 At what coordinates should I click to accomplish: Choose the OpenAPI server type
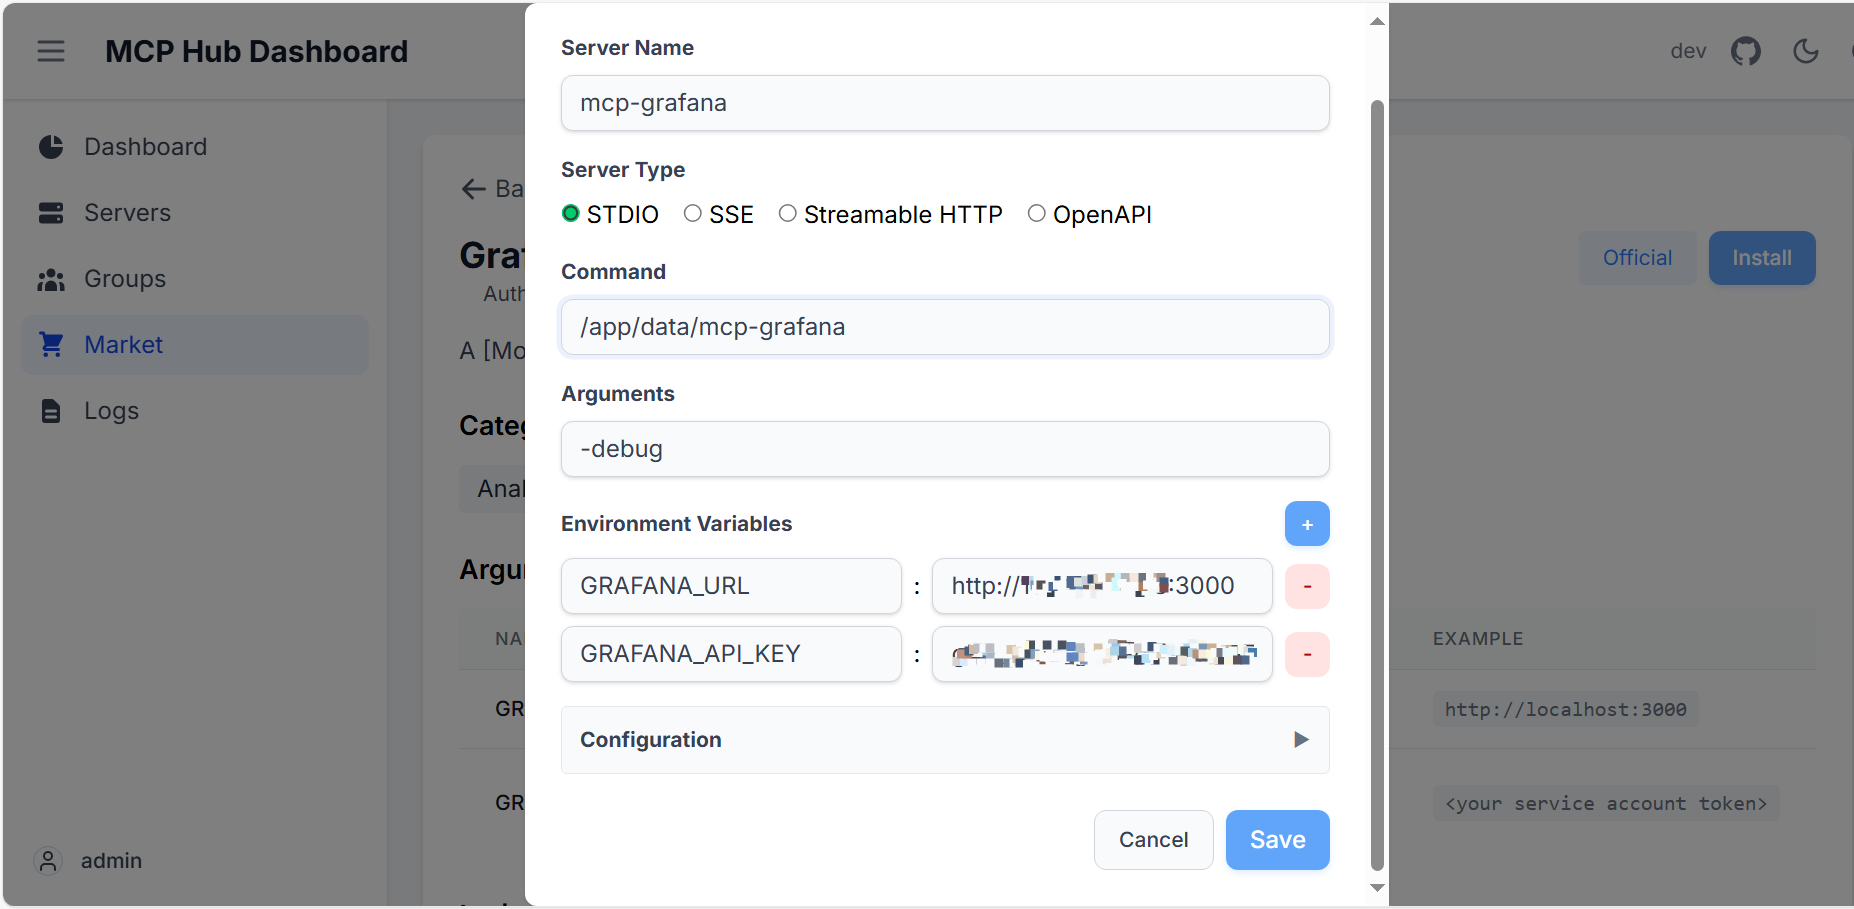point(1037,213)
